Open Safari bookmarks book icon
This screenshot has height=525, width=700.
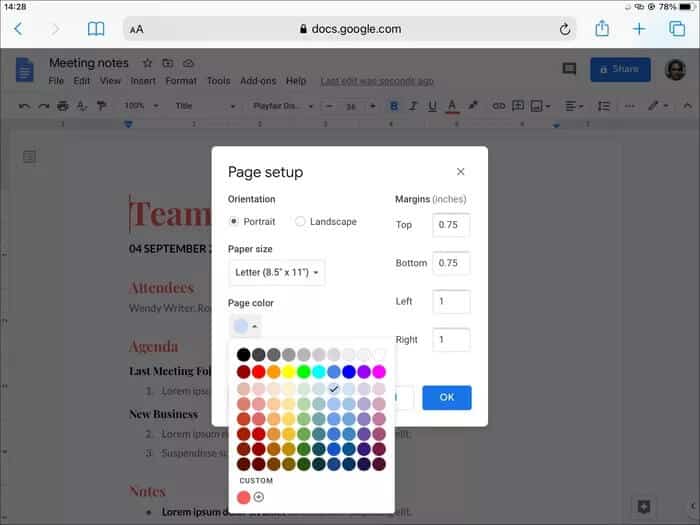[x=96, y=29]
